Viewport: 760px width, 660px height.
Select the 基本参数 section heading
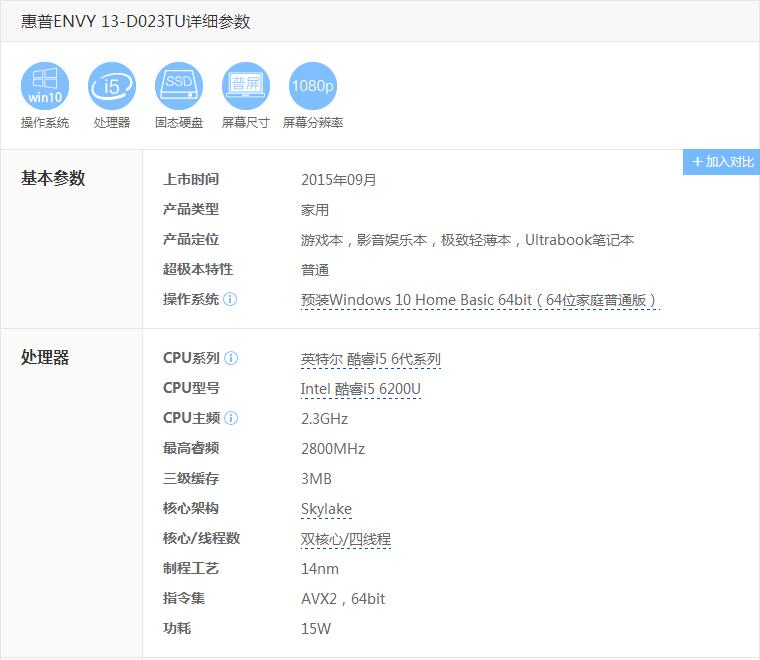click(53, 178)
